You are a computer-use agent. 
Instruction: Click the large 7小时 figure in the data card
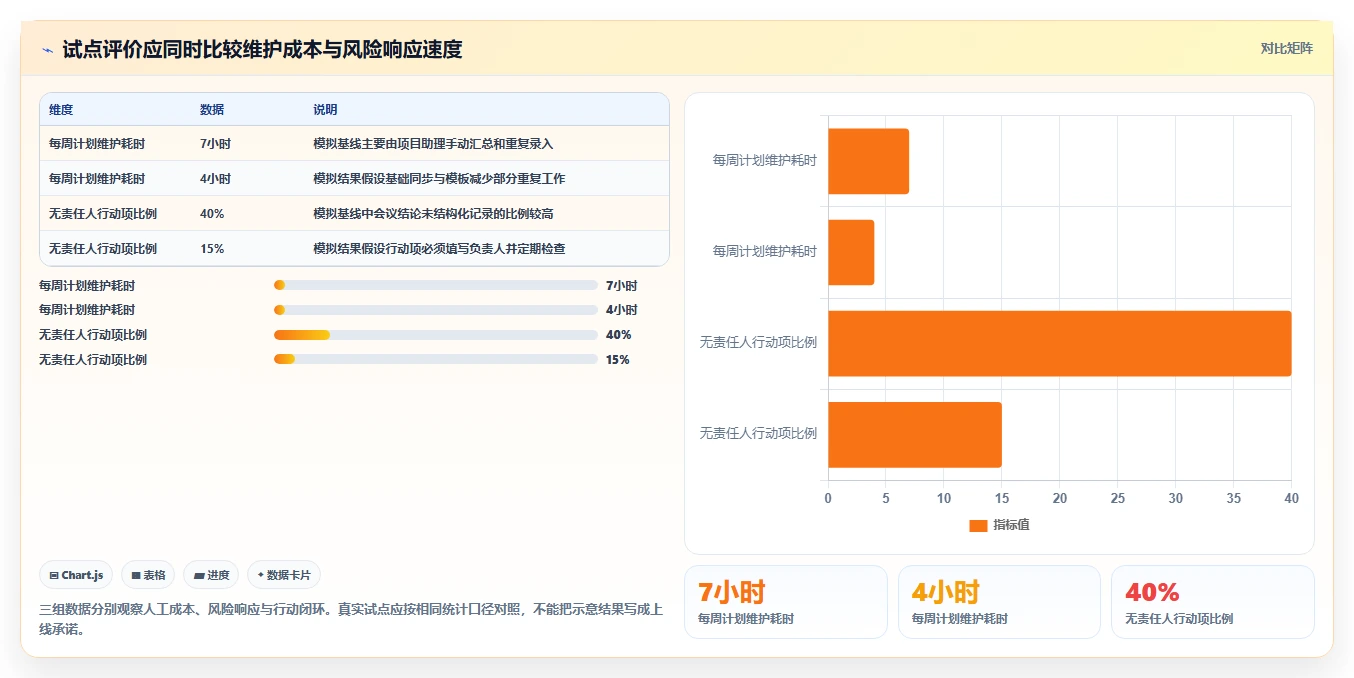click(x=731, y=592)
